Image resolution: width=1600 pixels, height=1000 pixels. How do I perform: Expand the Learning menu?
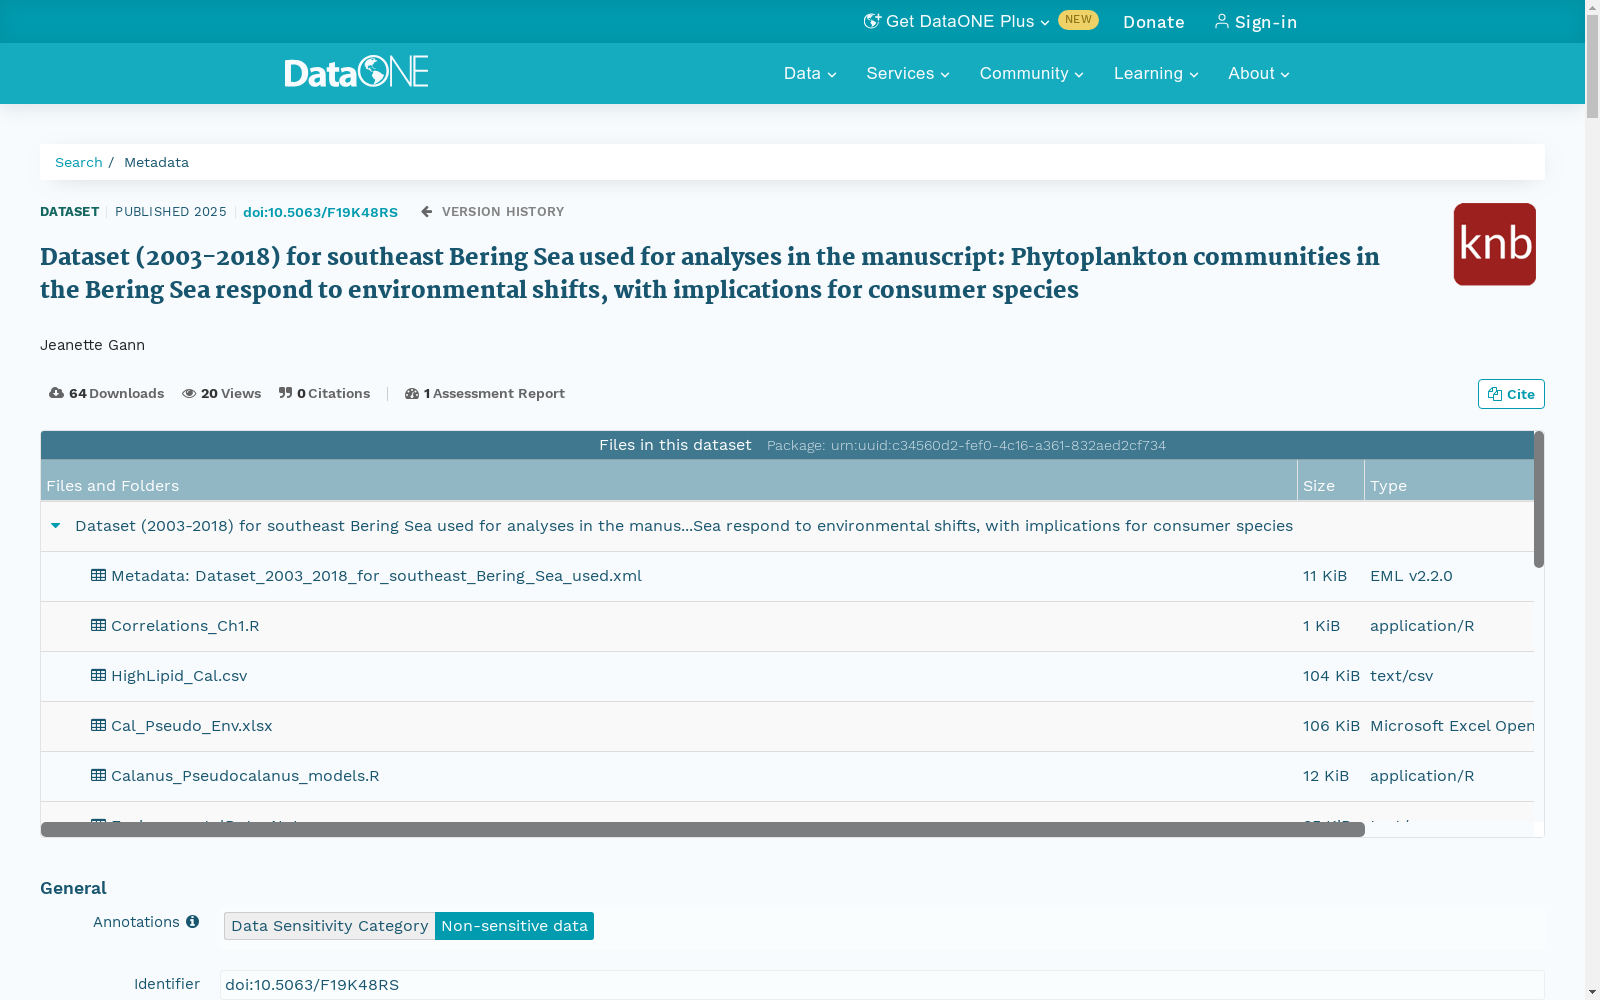tap(1156, 73)
